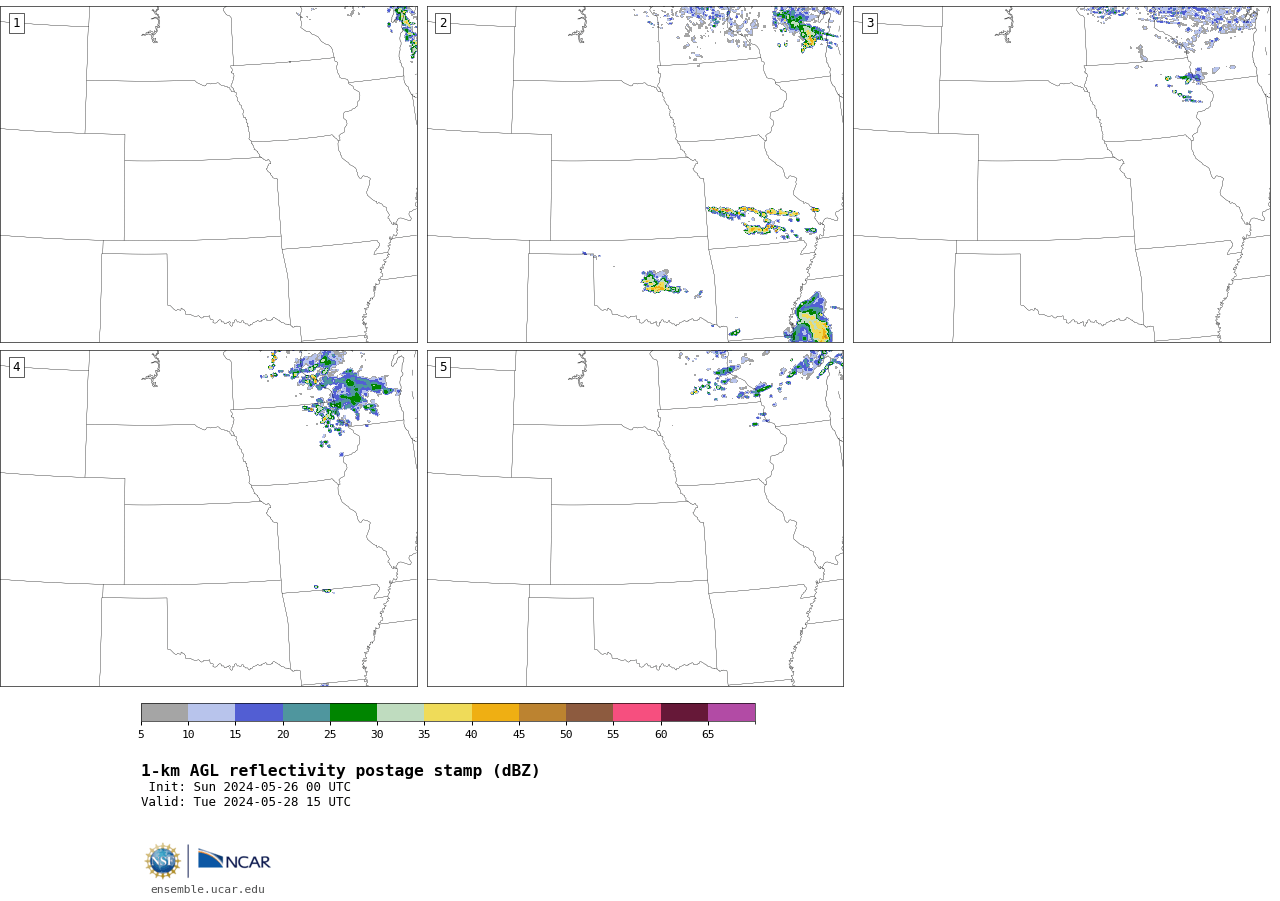Click the colorbar tick label 60
Screen dimensions: 1280x901
(x=661, y=735)
